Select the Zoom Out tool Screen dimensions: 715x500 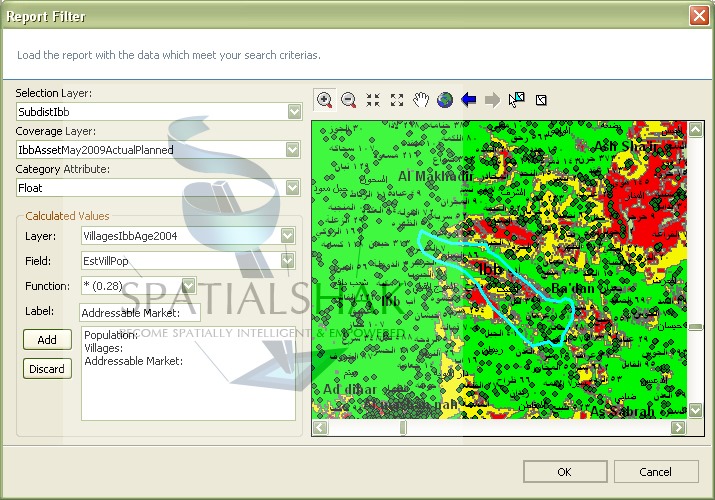[349, 100]
